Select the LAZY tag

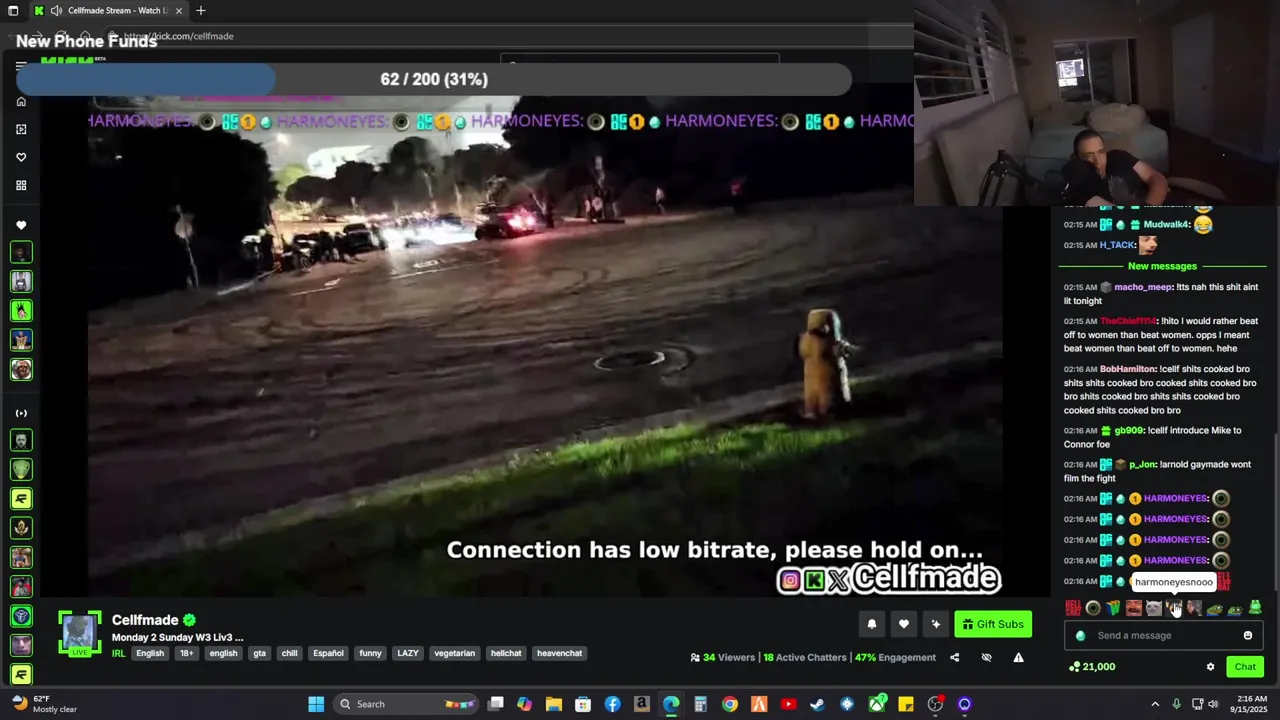pos(408,654)
